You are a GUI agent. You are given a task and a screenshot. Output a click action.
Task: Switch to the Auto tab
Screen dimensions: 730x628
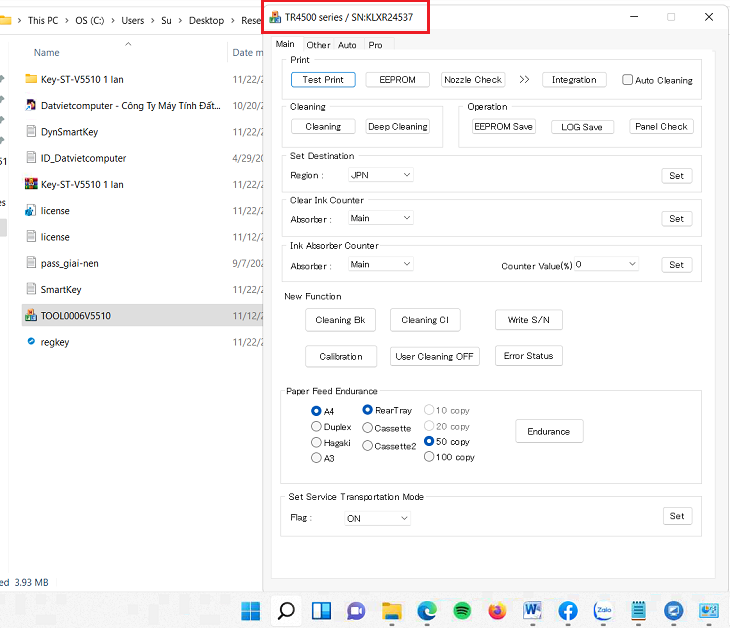(347, 45)
